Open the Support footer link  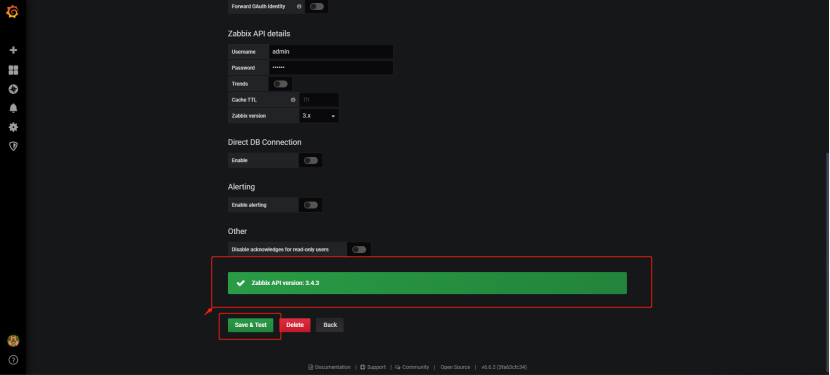pyautogui.click(x=373, y=367)
